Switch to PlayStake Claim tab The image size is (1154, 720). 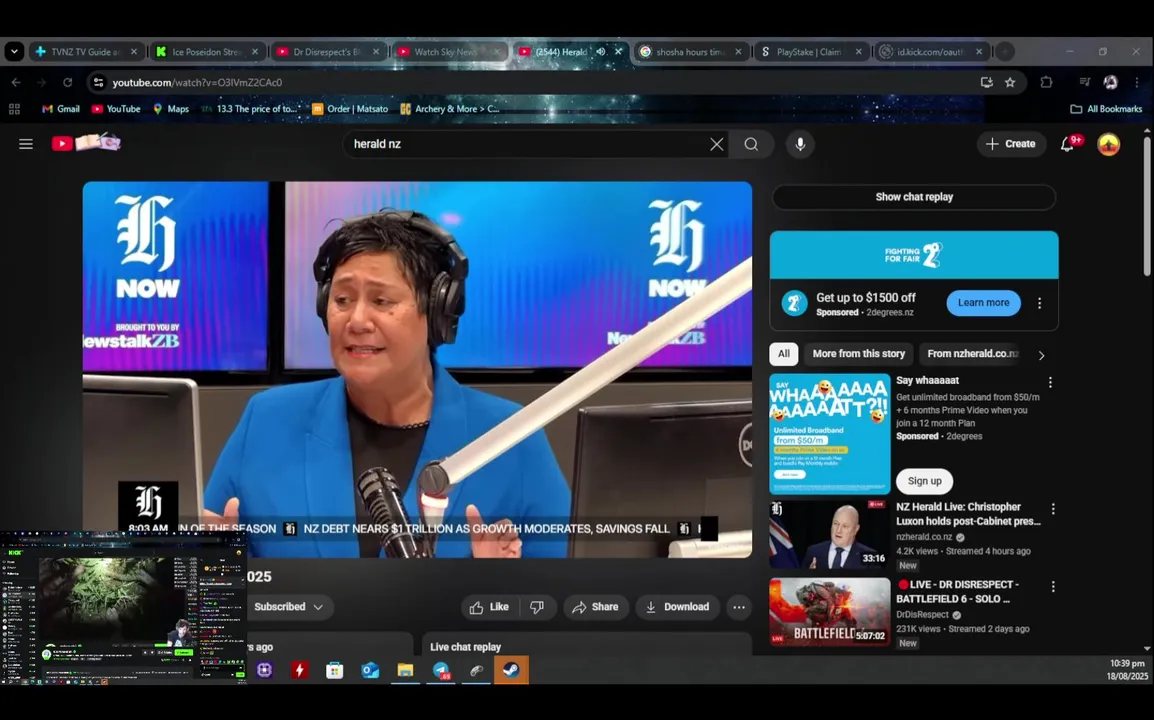811,52
